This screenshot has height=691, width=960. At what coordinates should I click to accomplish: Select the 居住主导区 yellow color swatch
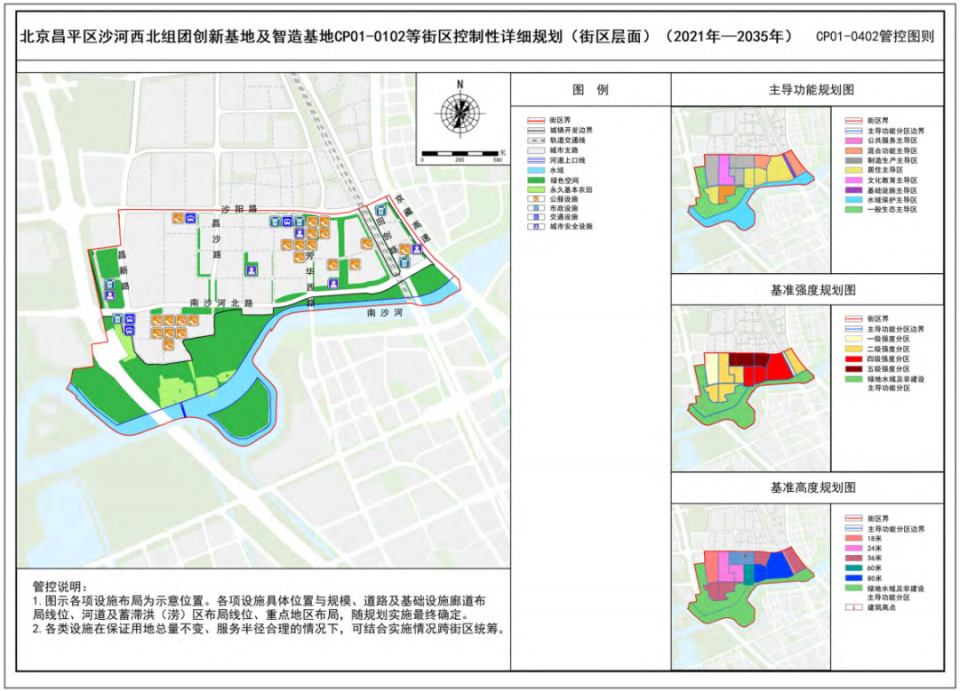click(x=853, y=169)
